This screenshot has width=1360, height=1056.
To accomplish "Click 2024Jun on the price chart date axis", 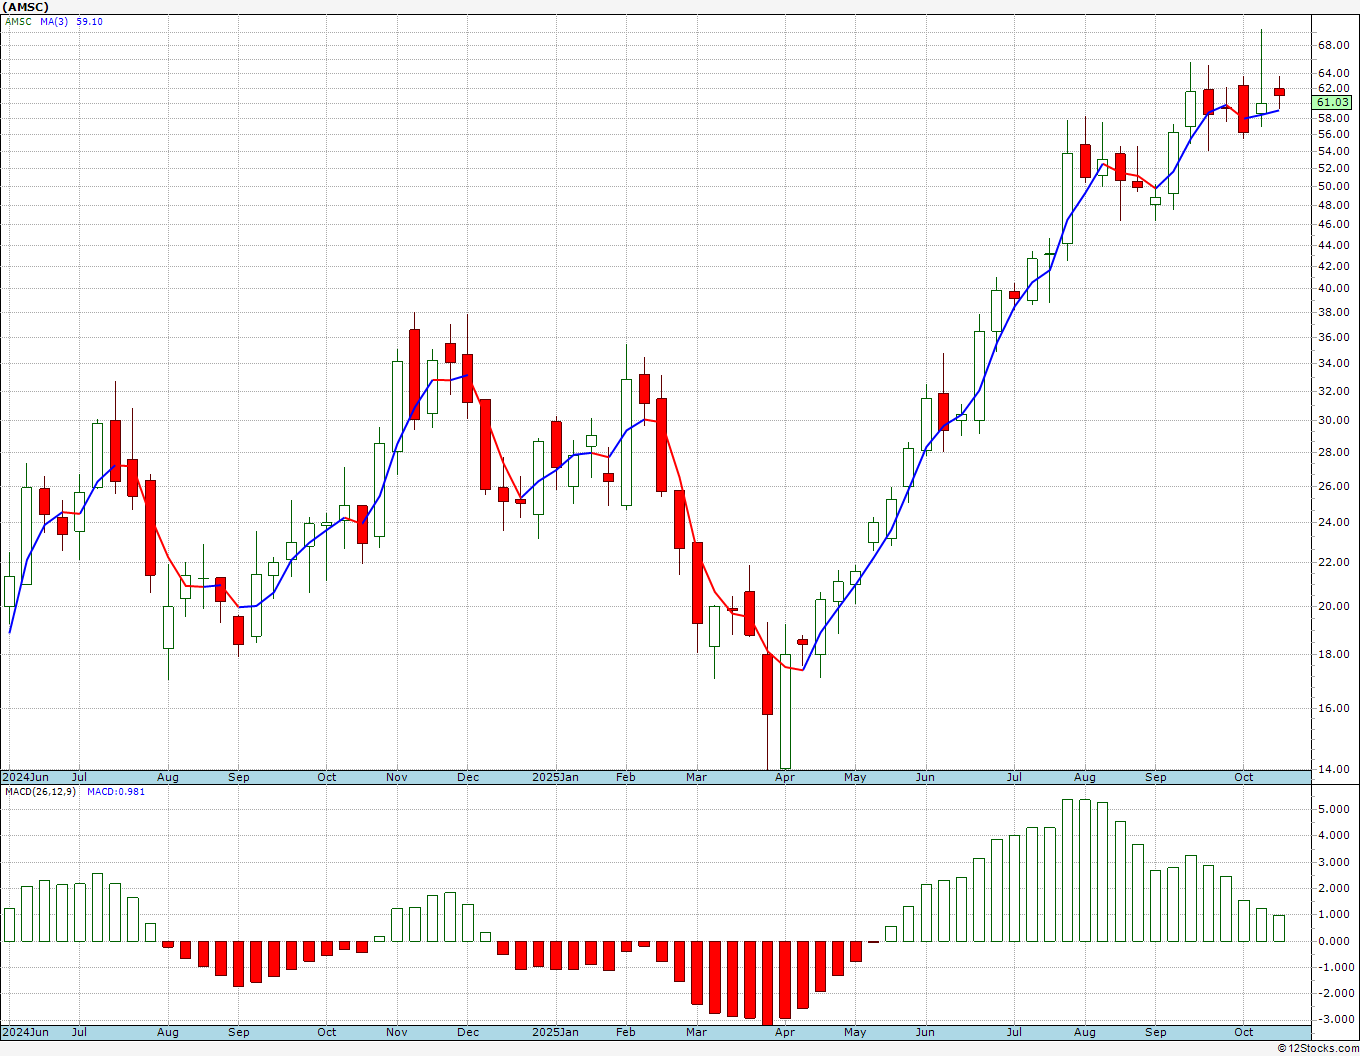I will 25,777.
